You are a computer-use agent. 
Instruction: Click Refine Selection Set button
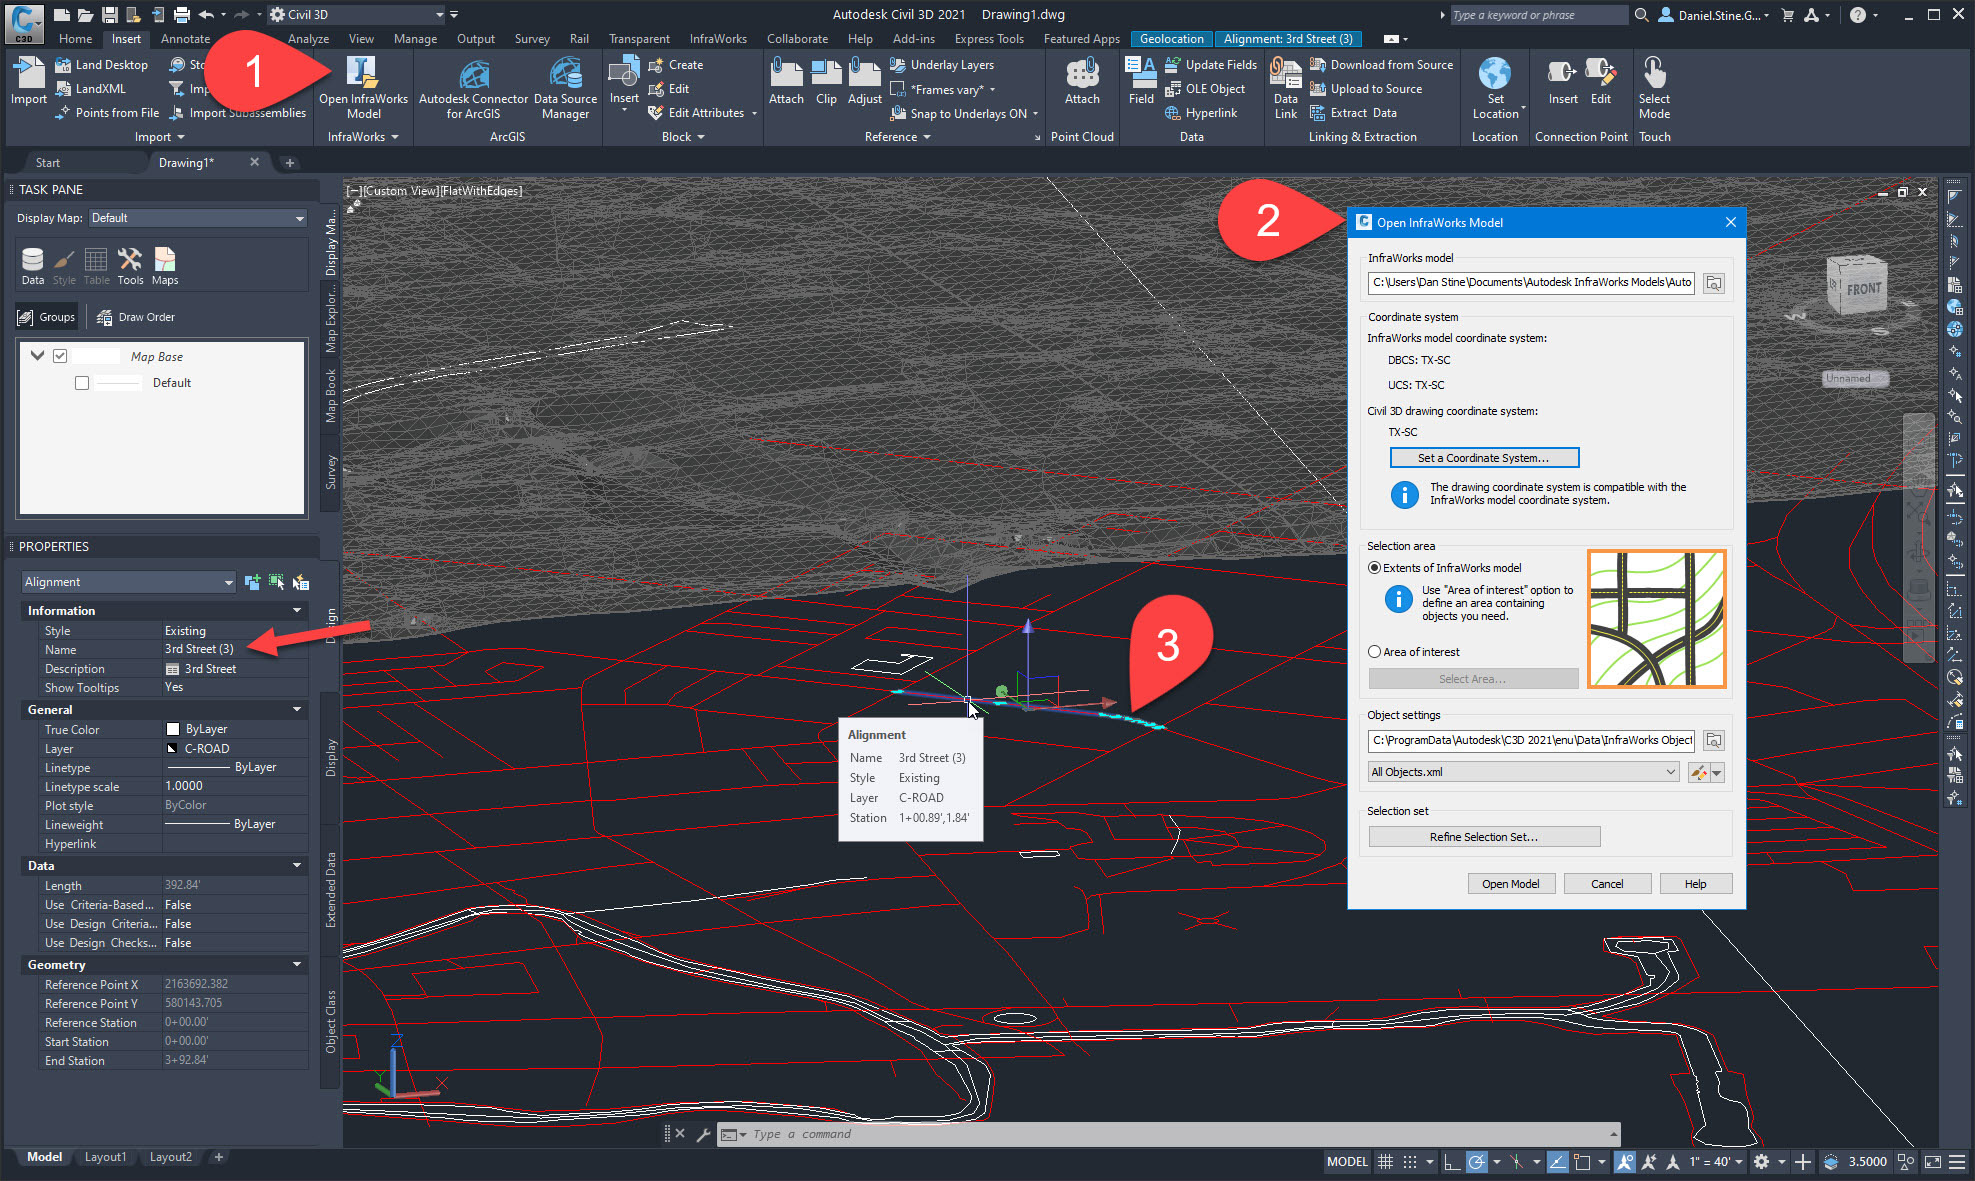1484,837
